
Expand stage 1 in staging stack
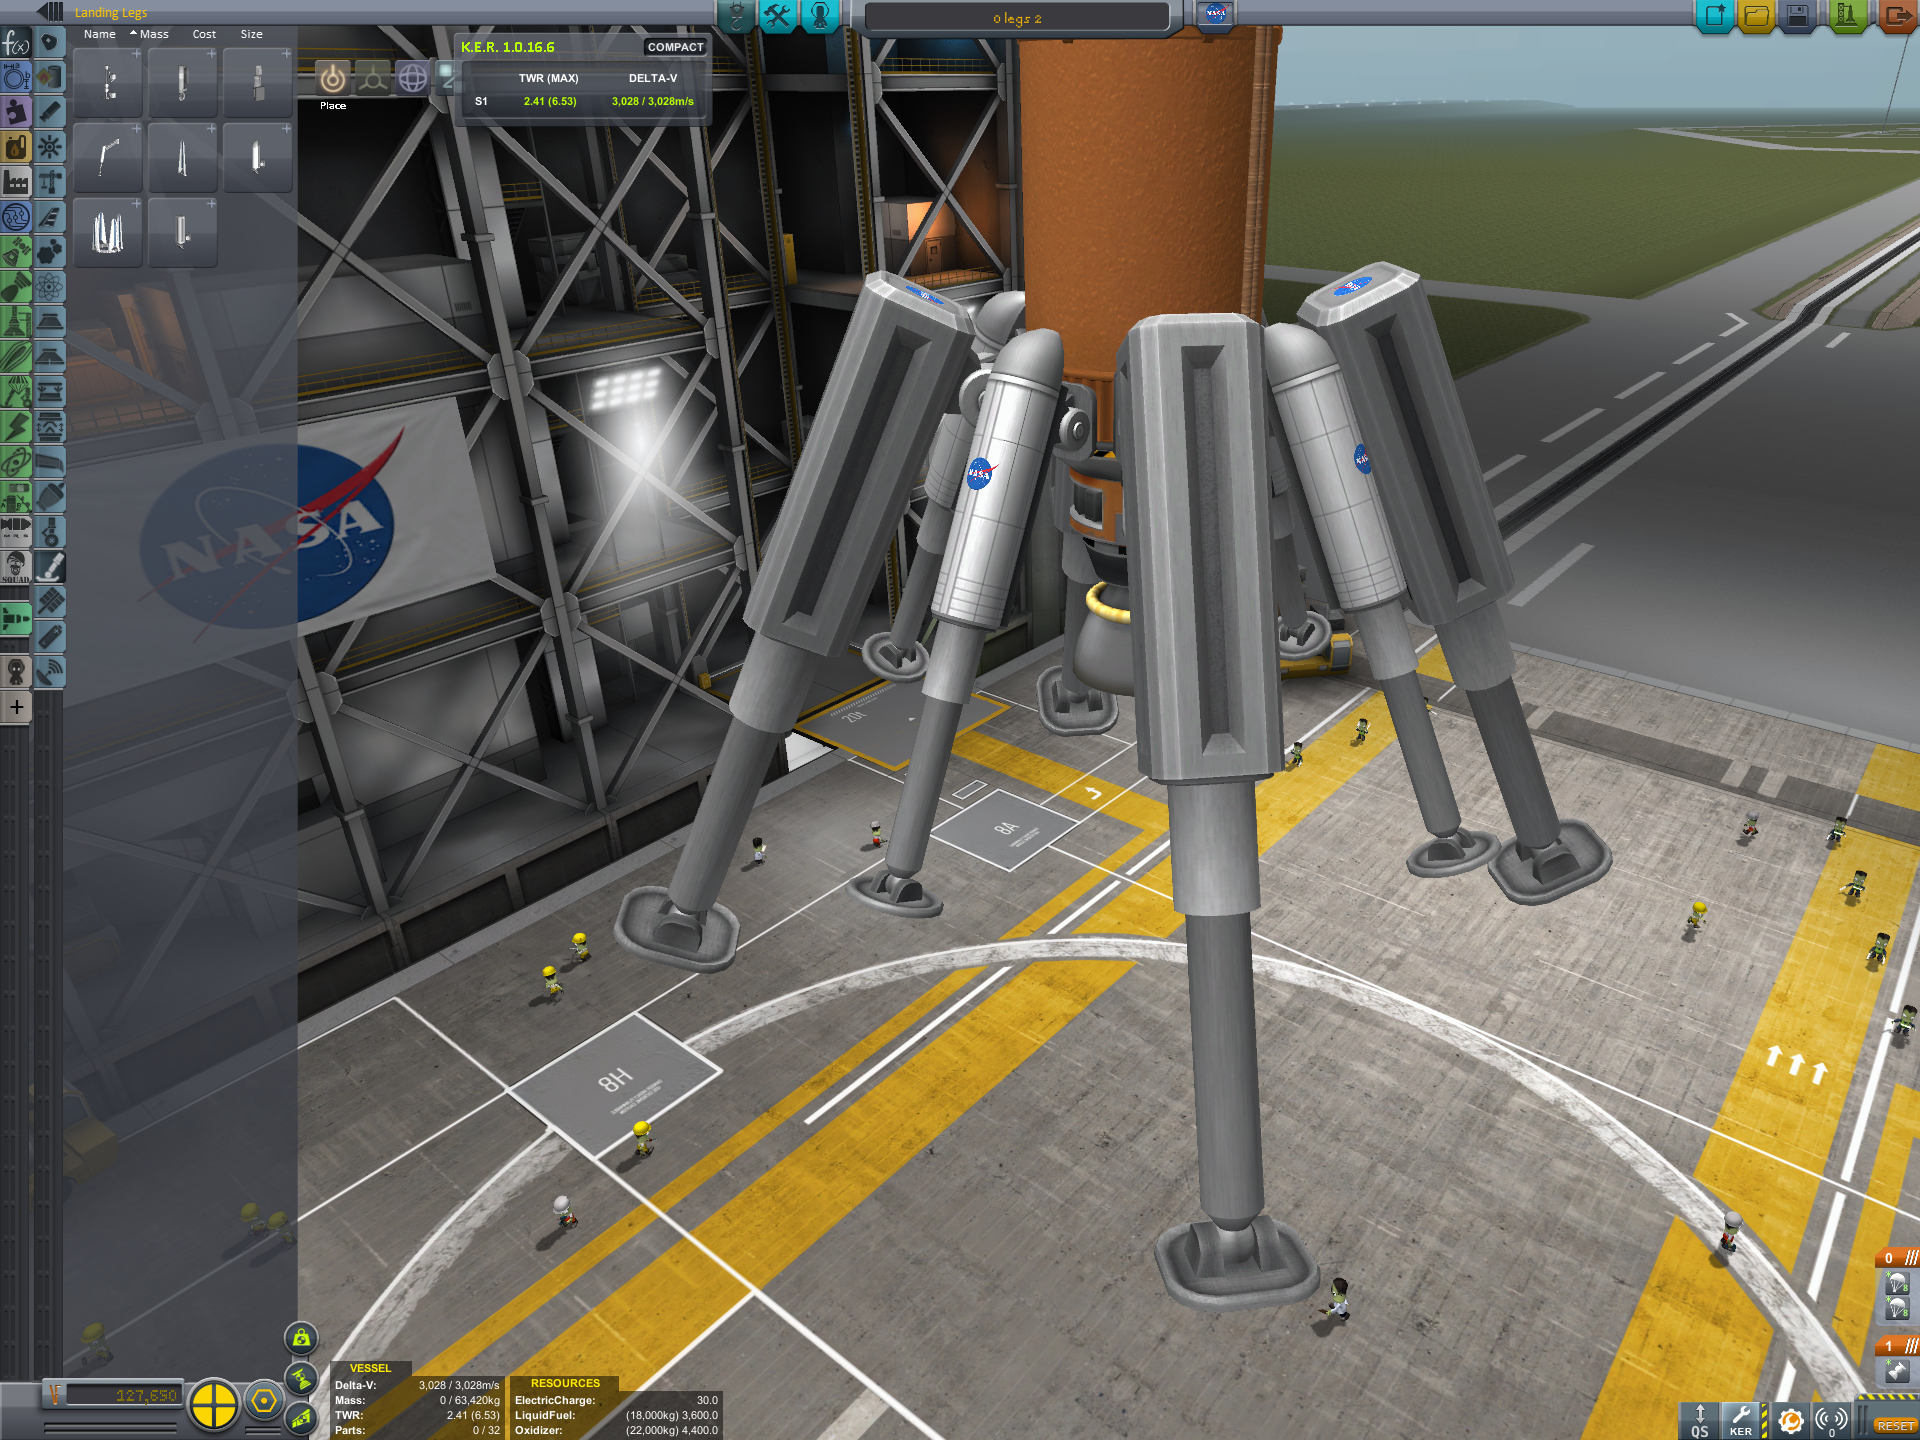point(1898,1346)
